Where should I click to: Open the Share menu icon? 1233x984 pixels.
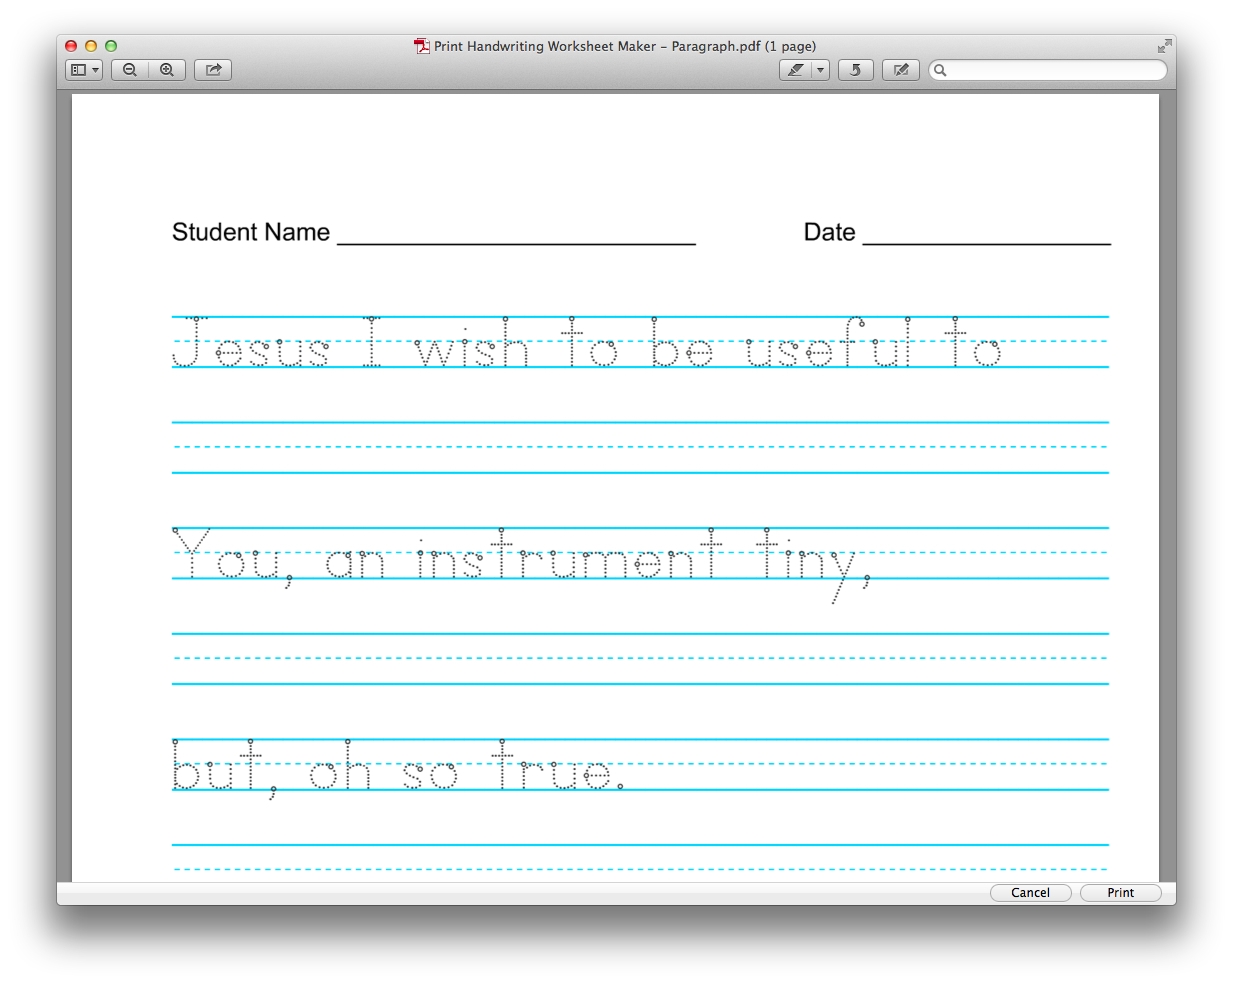pyautogui.click(x=212, y=70)
